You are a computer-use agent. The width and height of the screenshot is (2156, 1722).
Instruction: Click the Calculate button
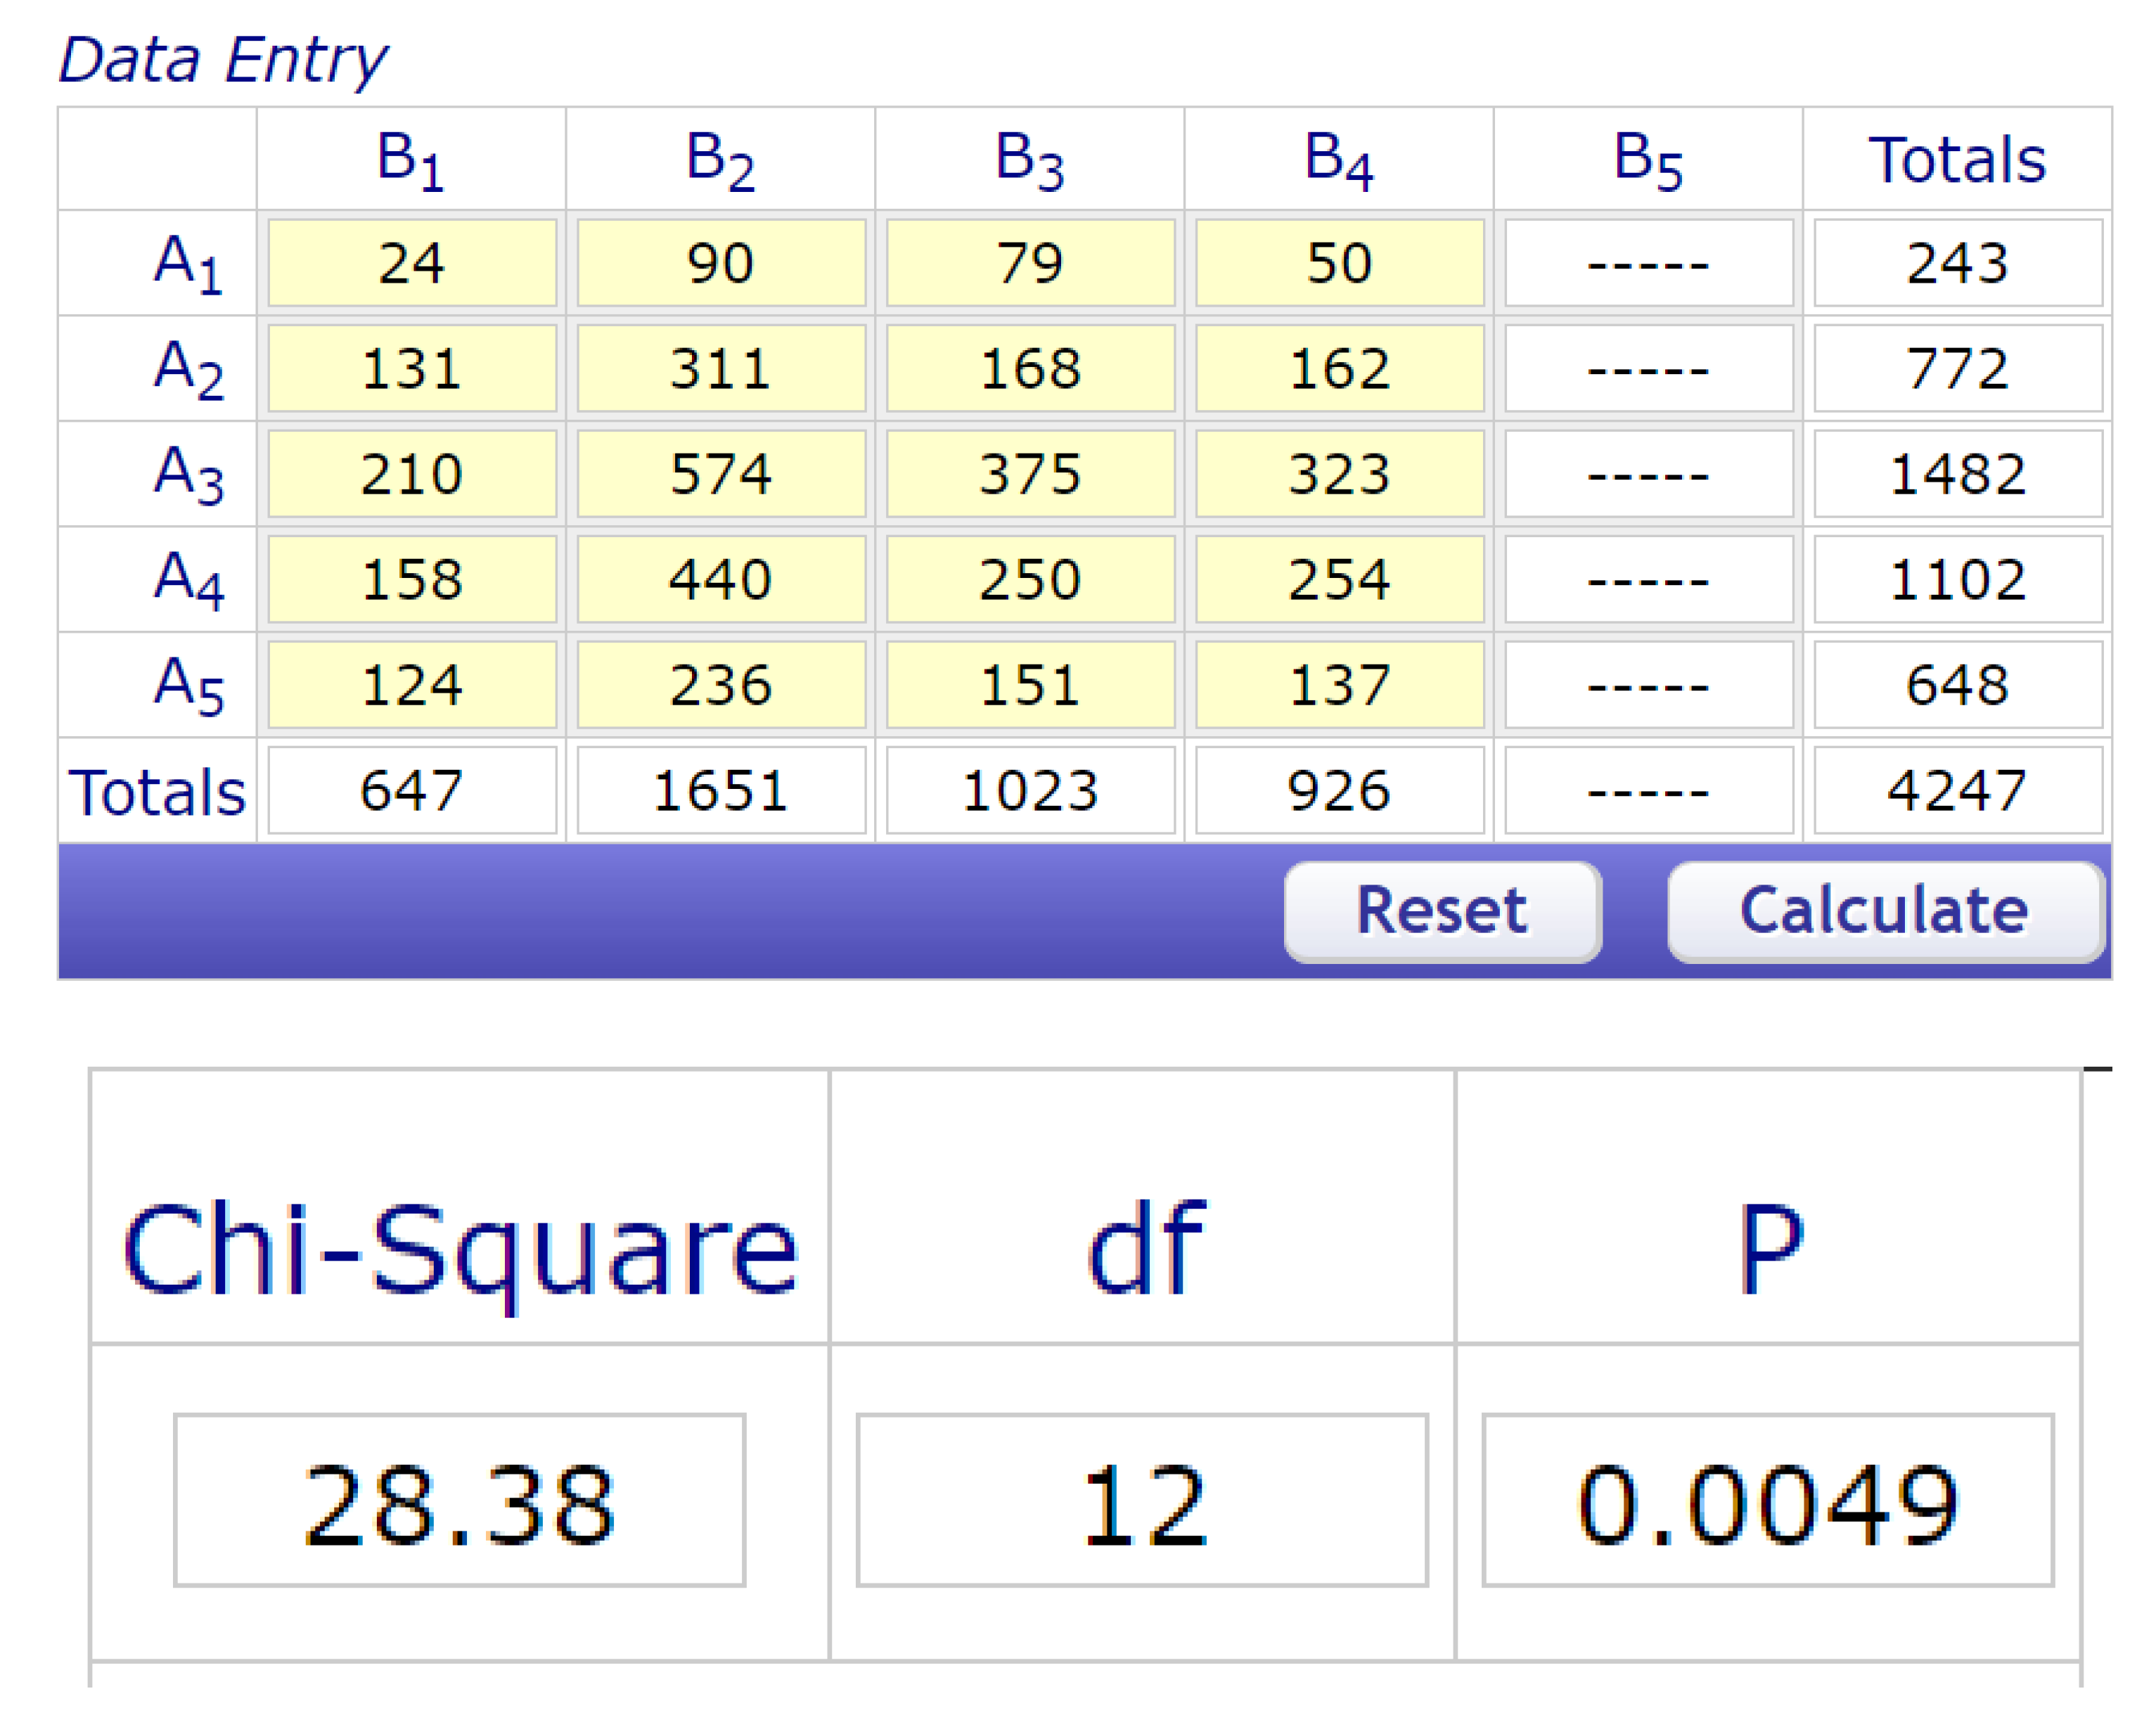click(x=1885, y=912)
